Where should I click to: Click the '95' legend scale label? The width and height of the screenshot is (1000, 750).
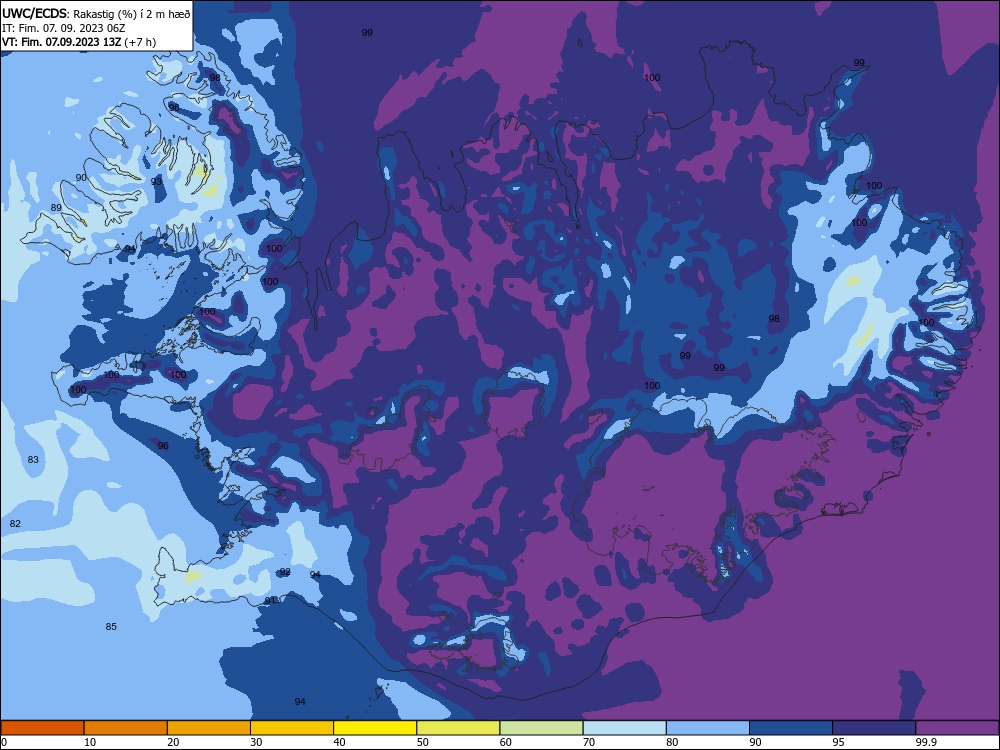click(x=839, y=742)
